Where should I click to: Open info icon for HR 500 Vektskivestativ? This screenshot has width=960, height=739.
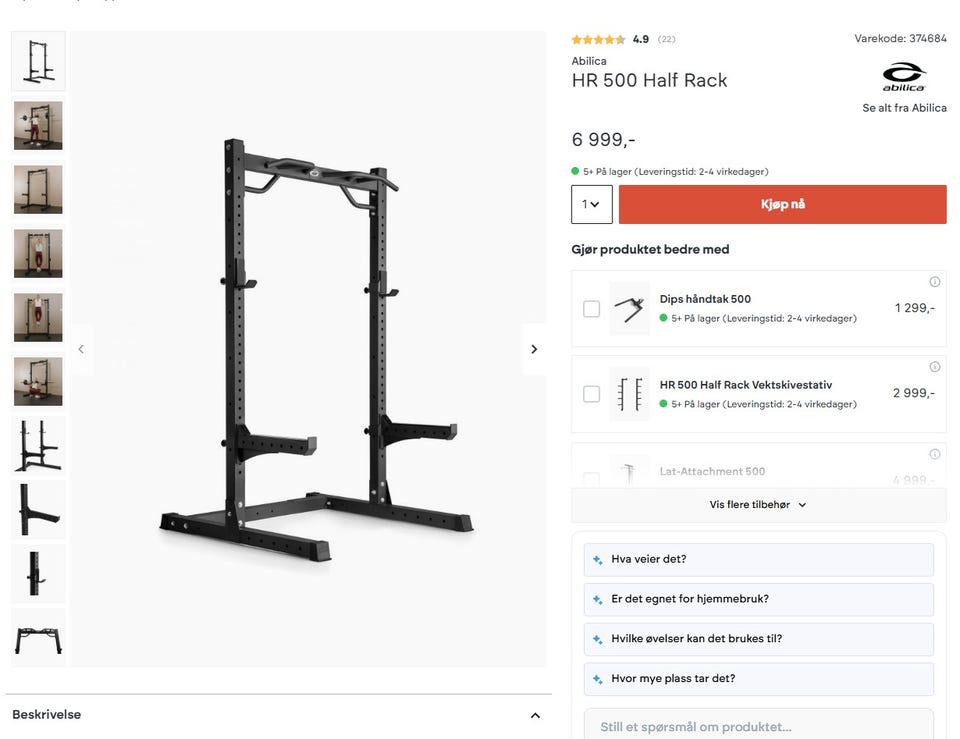pyautogui.click(x=934, y=367)
